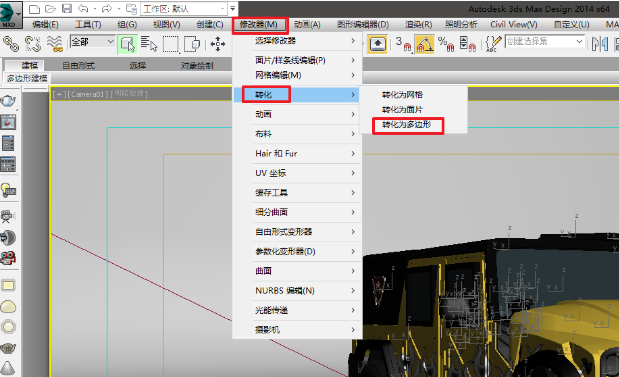The height and width of the screenshot is (377, 619).
Task: Click the Select and Link chain icon
Action: (11, 43)
